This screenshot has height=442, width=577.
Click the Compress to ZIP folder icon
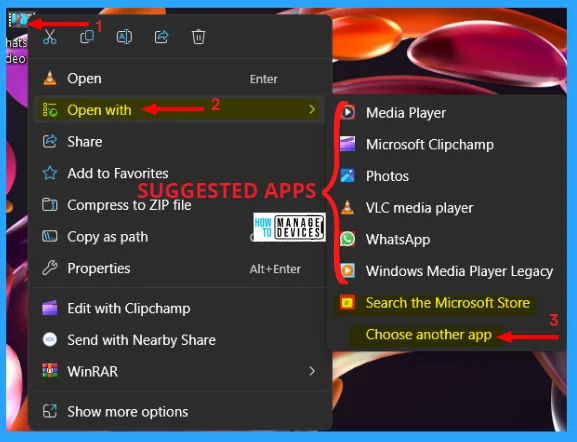point(50,205)
